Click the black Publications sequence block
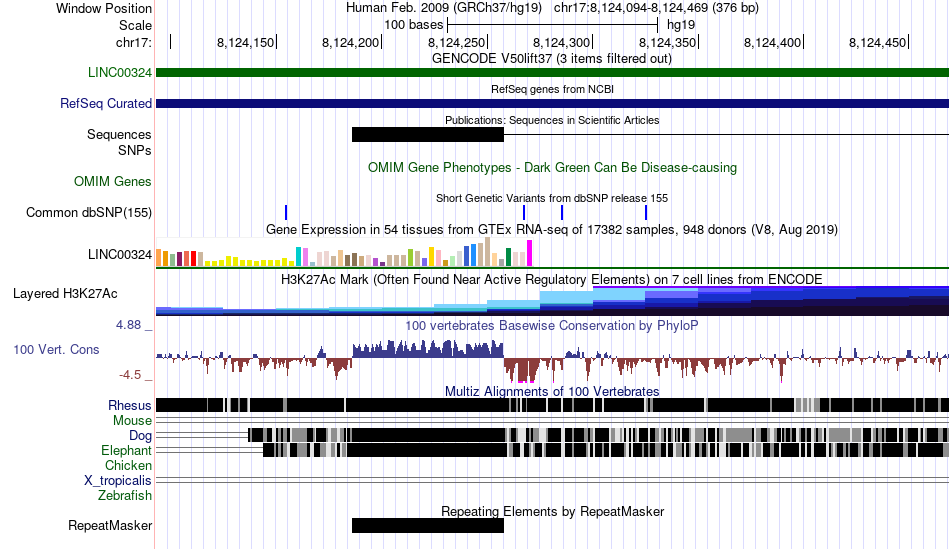 (428, 135)
